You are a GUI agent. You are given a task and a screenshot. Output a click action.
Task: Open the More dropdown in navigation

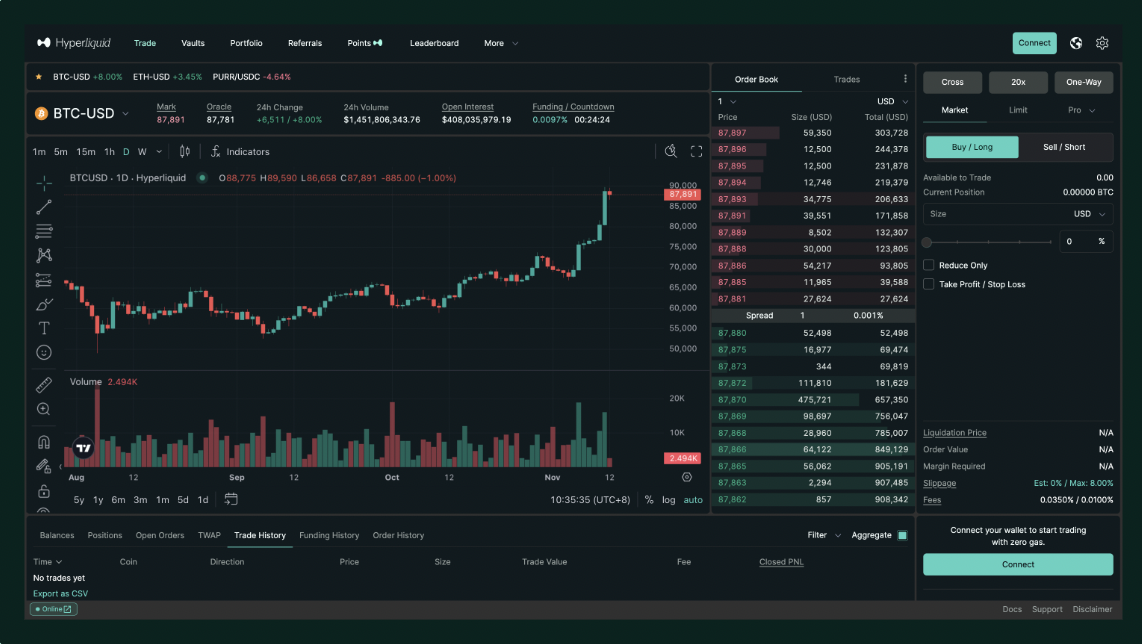point(501,43)
